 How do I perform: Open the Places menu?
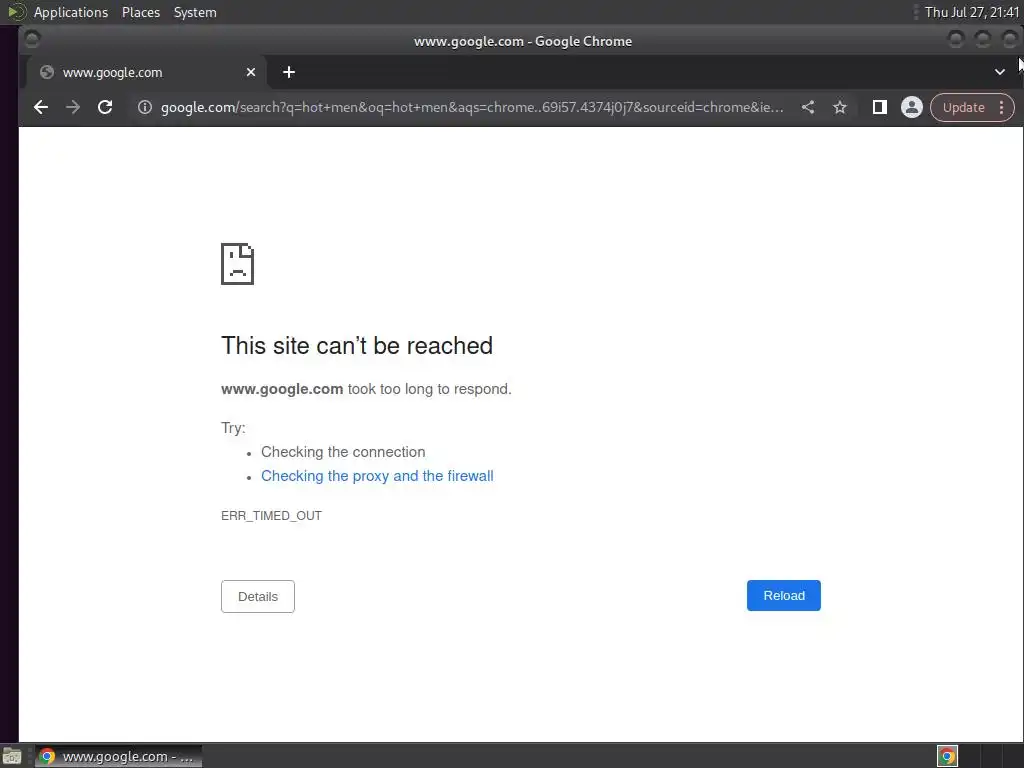coord(140,12)
